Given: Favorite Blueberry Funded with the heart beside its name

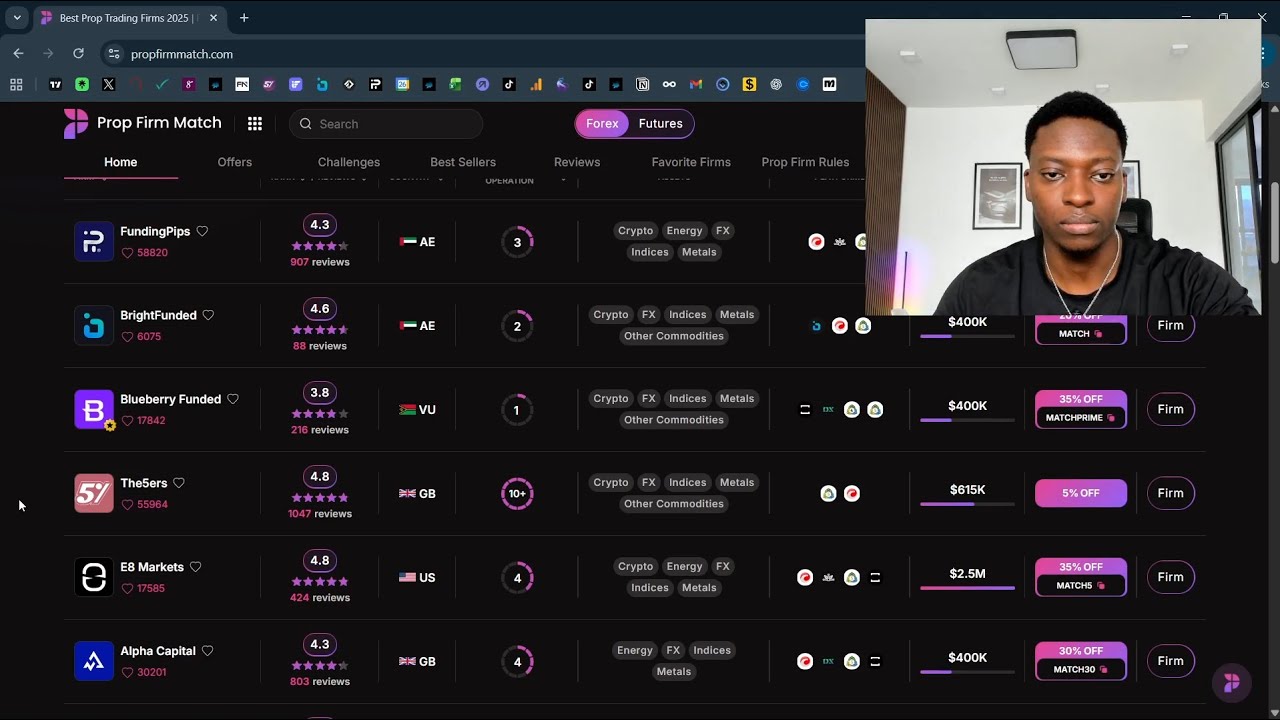Looking at the screenshot, I should click(x=233, y=399).
